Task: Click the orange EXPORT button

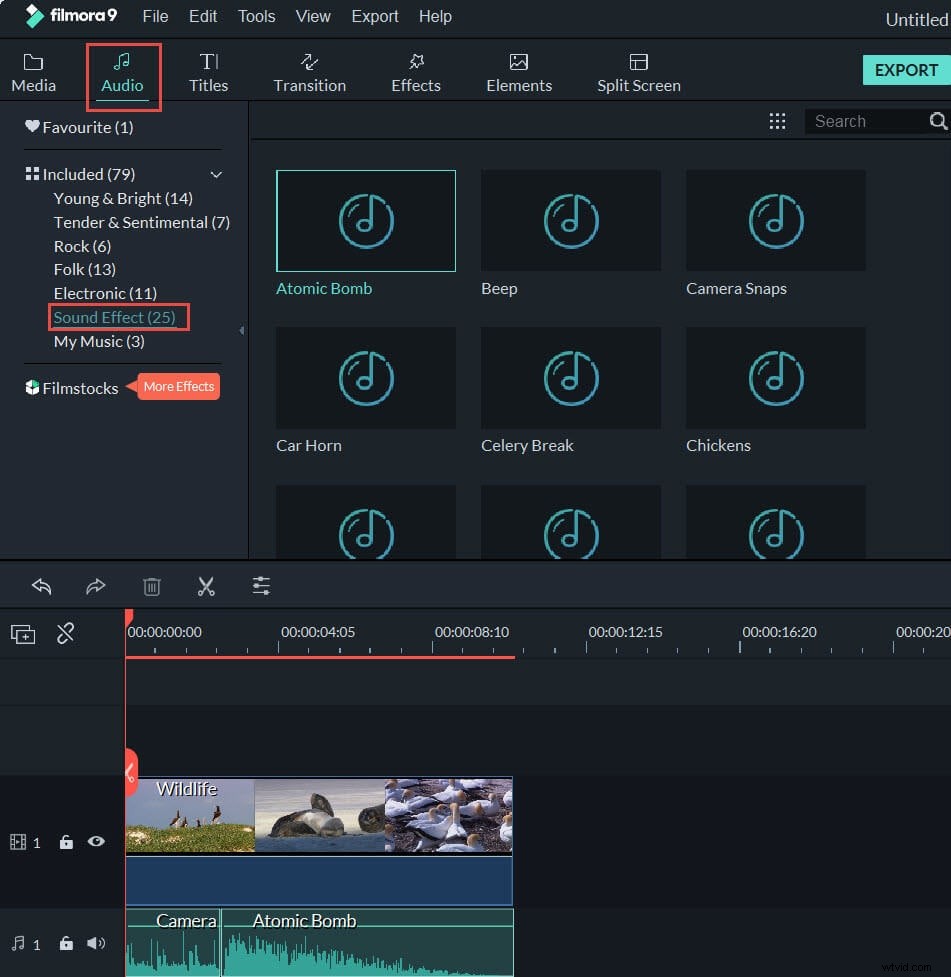Action: click(x=905, y=70)
